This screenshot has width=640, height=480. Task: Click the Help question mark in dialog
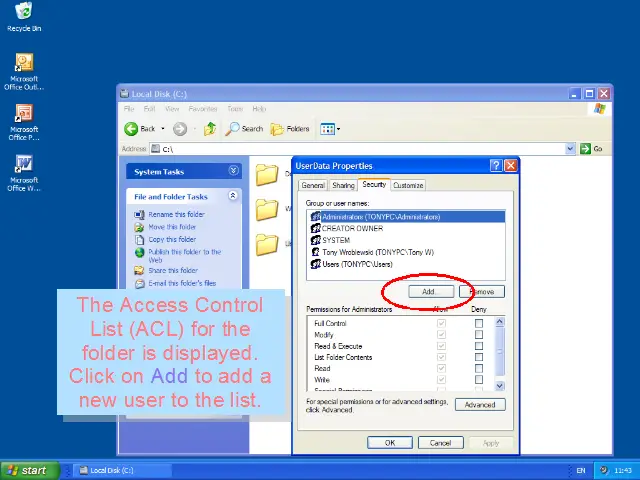(496, 166)
